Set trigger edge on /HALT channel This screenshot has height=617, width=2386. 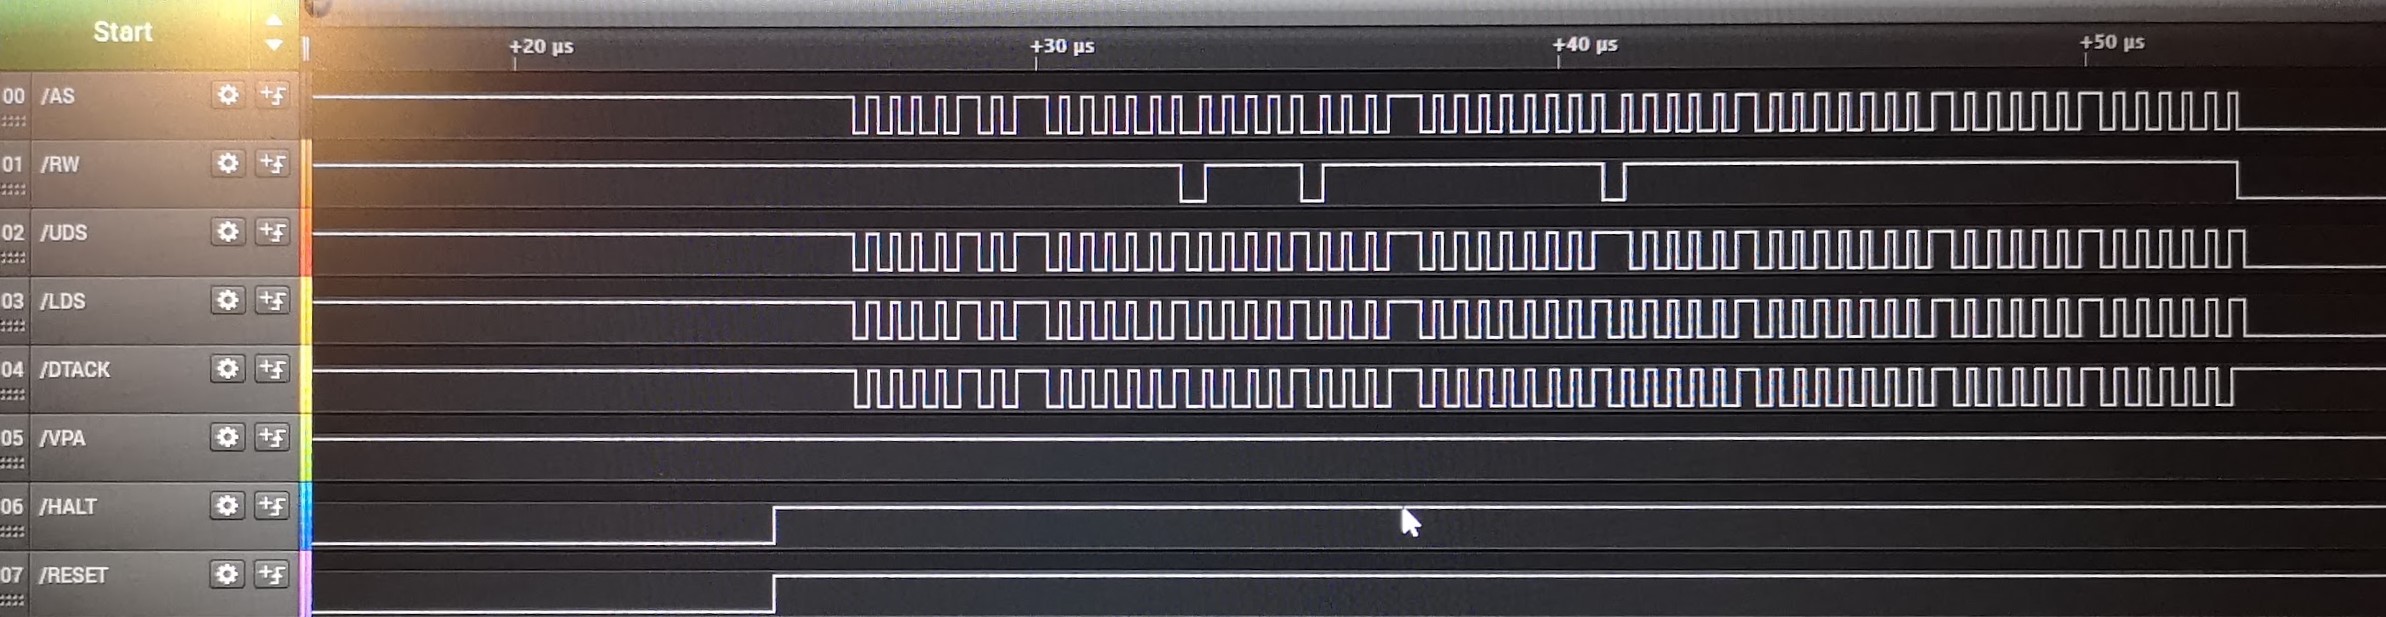tap(272, 506)
